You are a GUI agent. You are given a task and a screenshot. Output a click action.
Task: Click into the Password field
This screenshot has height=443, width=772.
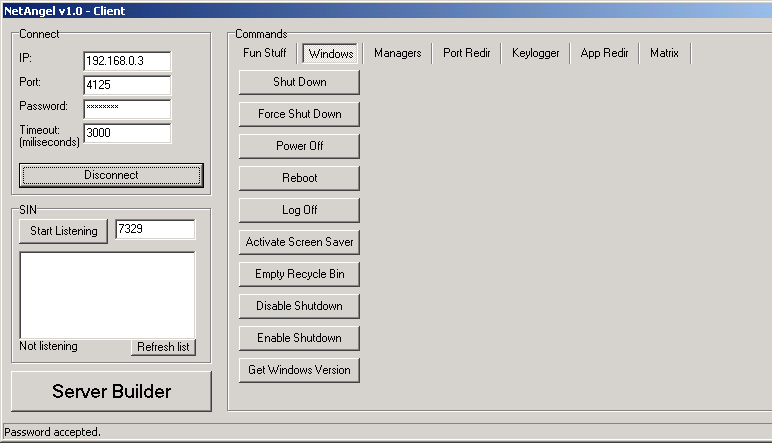coord(127,109)
